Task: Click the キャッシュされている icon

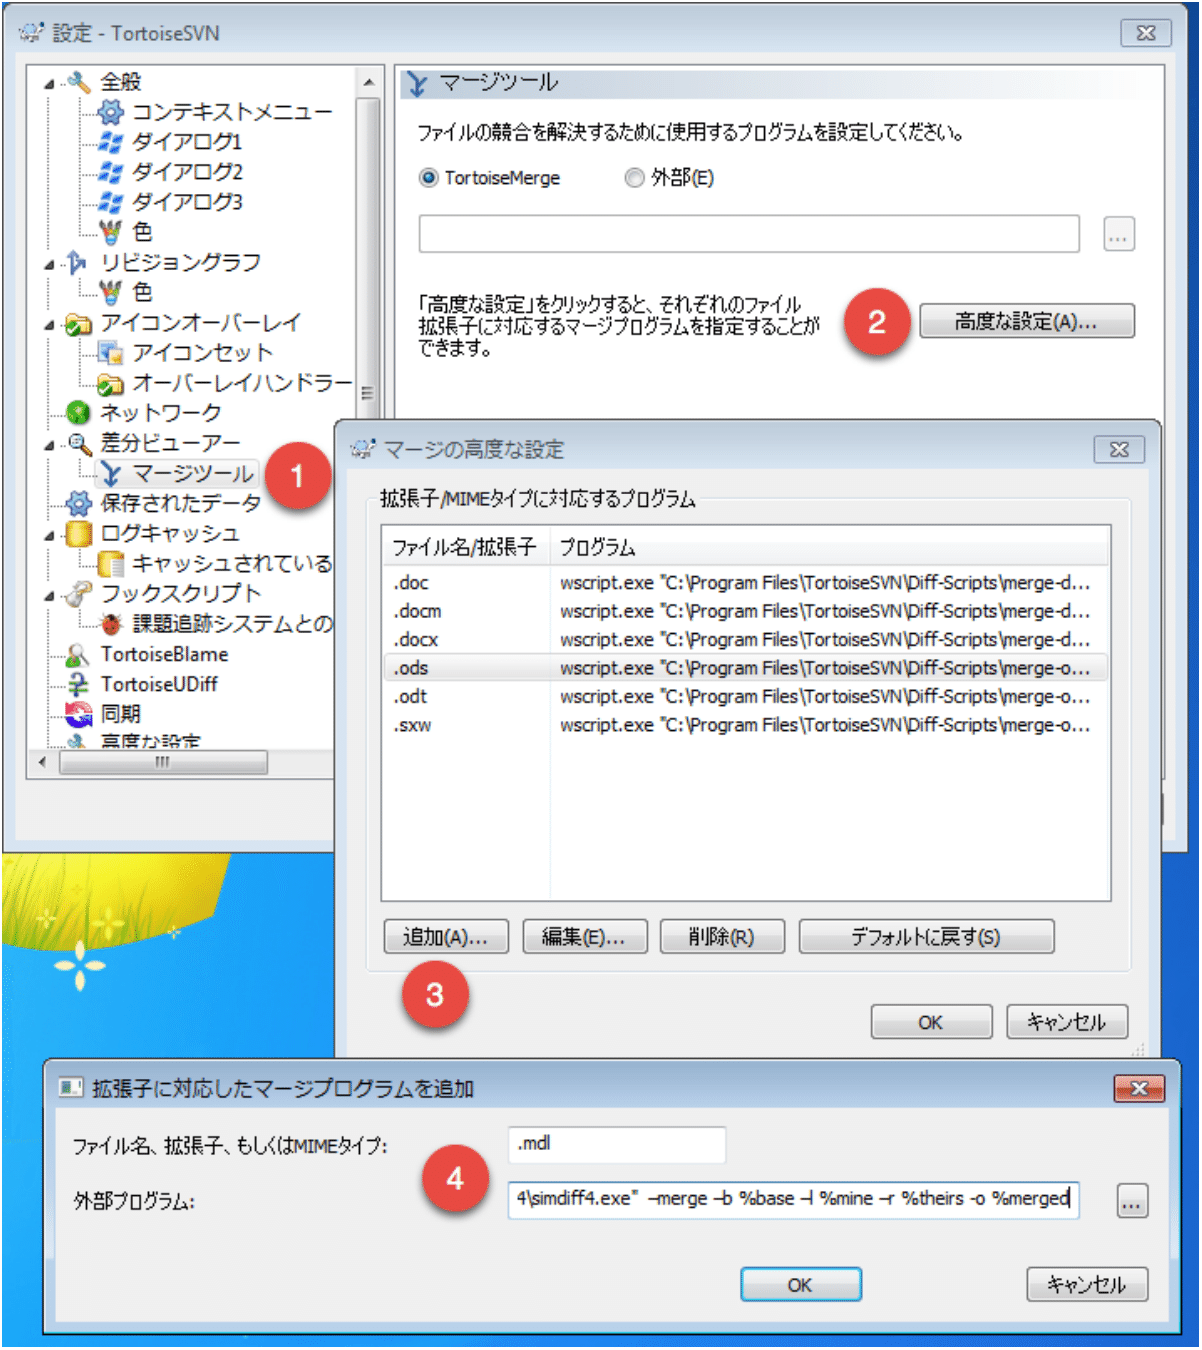Action: point(110,563)
